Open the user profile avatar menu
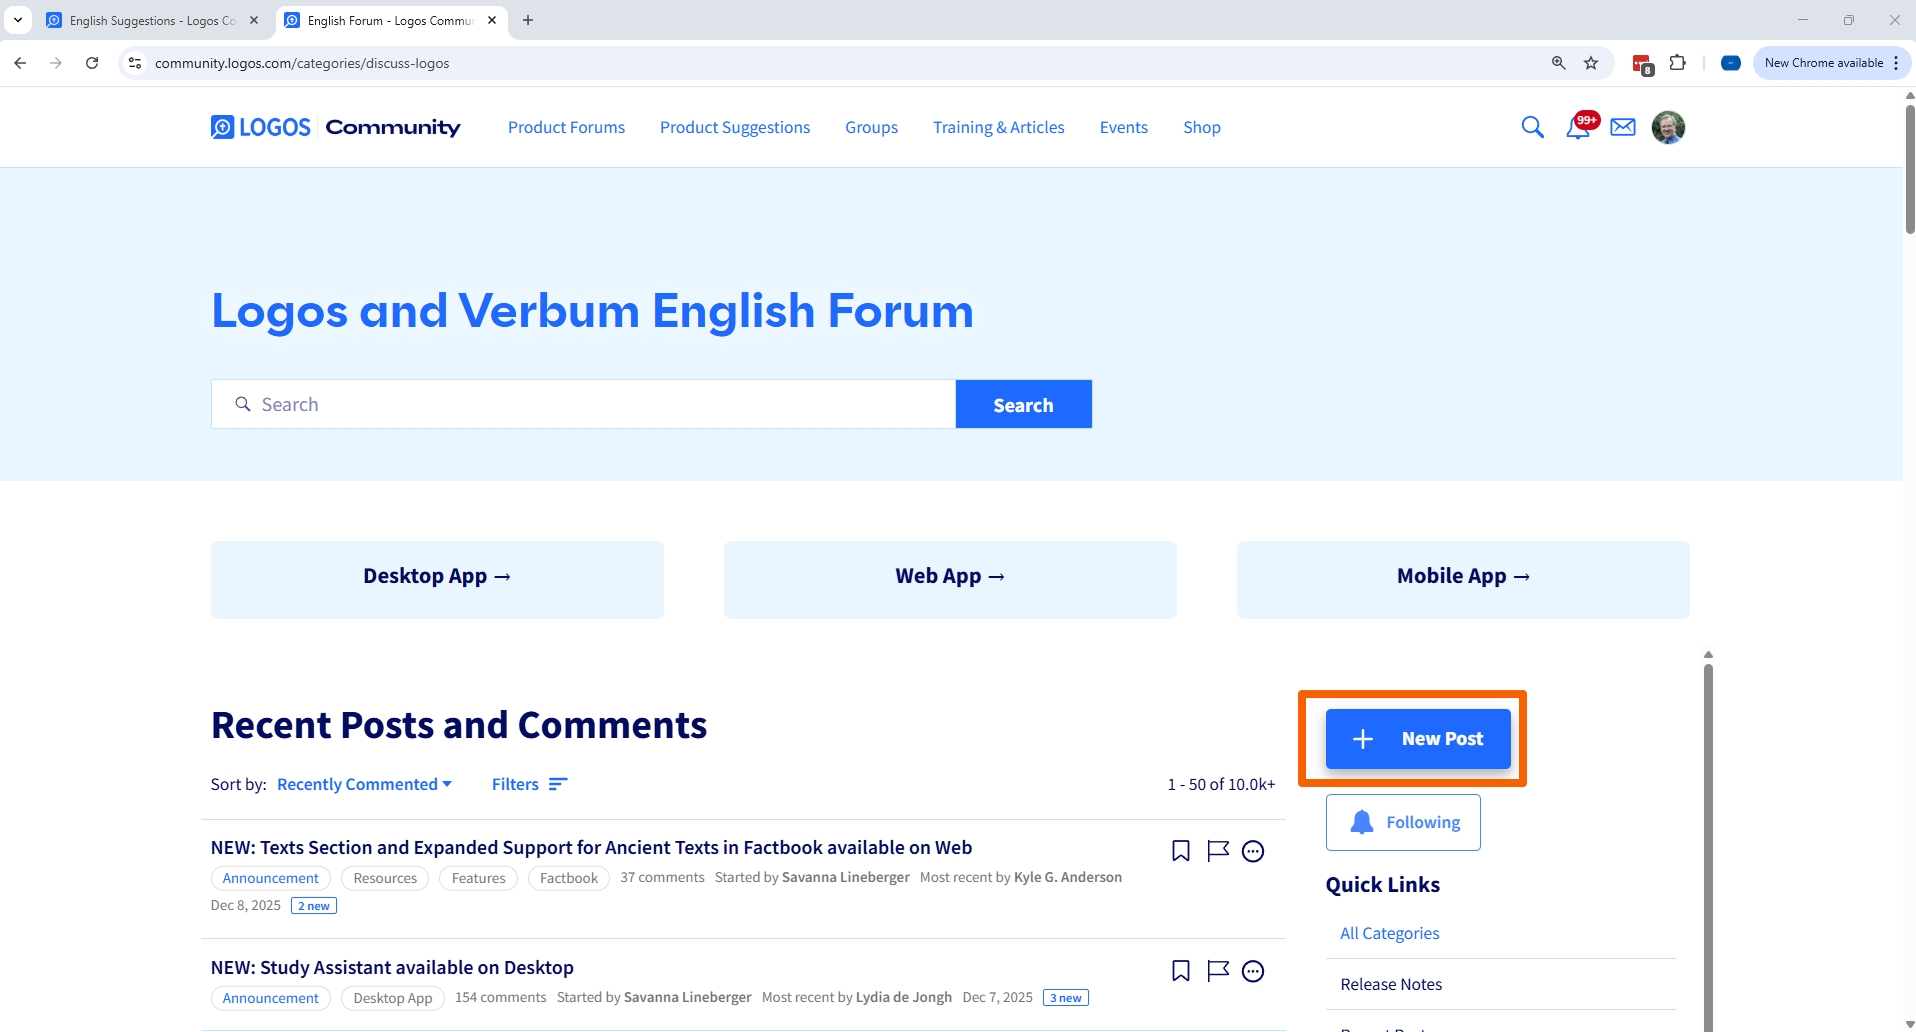 pos(1668,127)
